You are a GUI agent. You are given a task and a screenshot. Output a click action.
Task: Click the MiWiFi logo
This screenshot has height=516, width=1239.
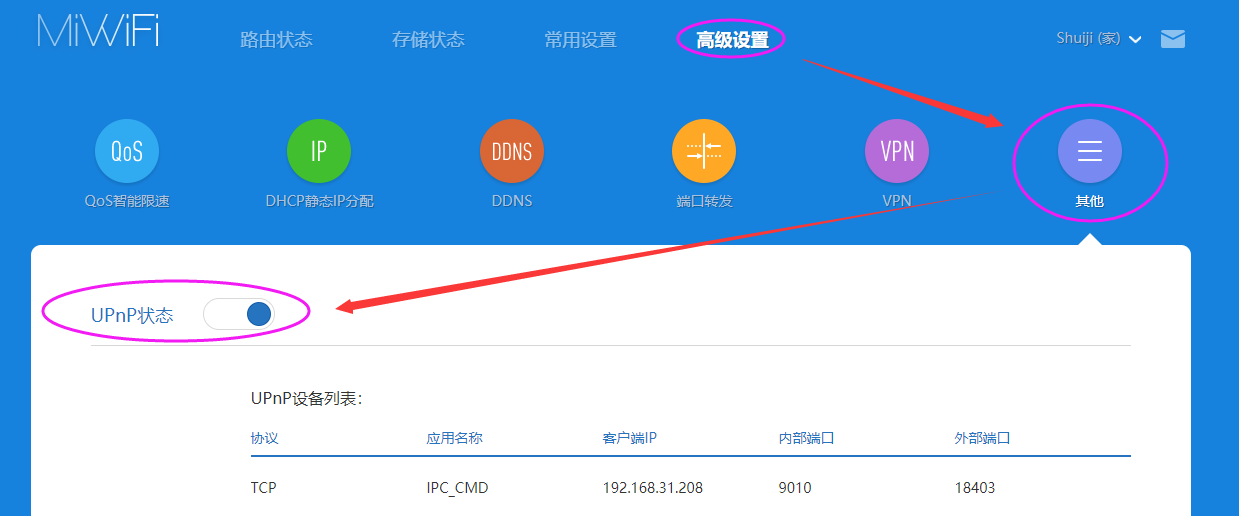(x=98, y=31)
